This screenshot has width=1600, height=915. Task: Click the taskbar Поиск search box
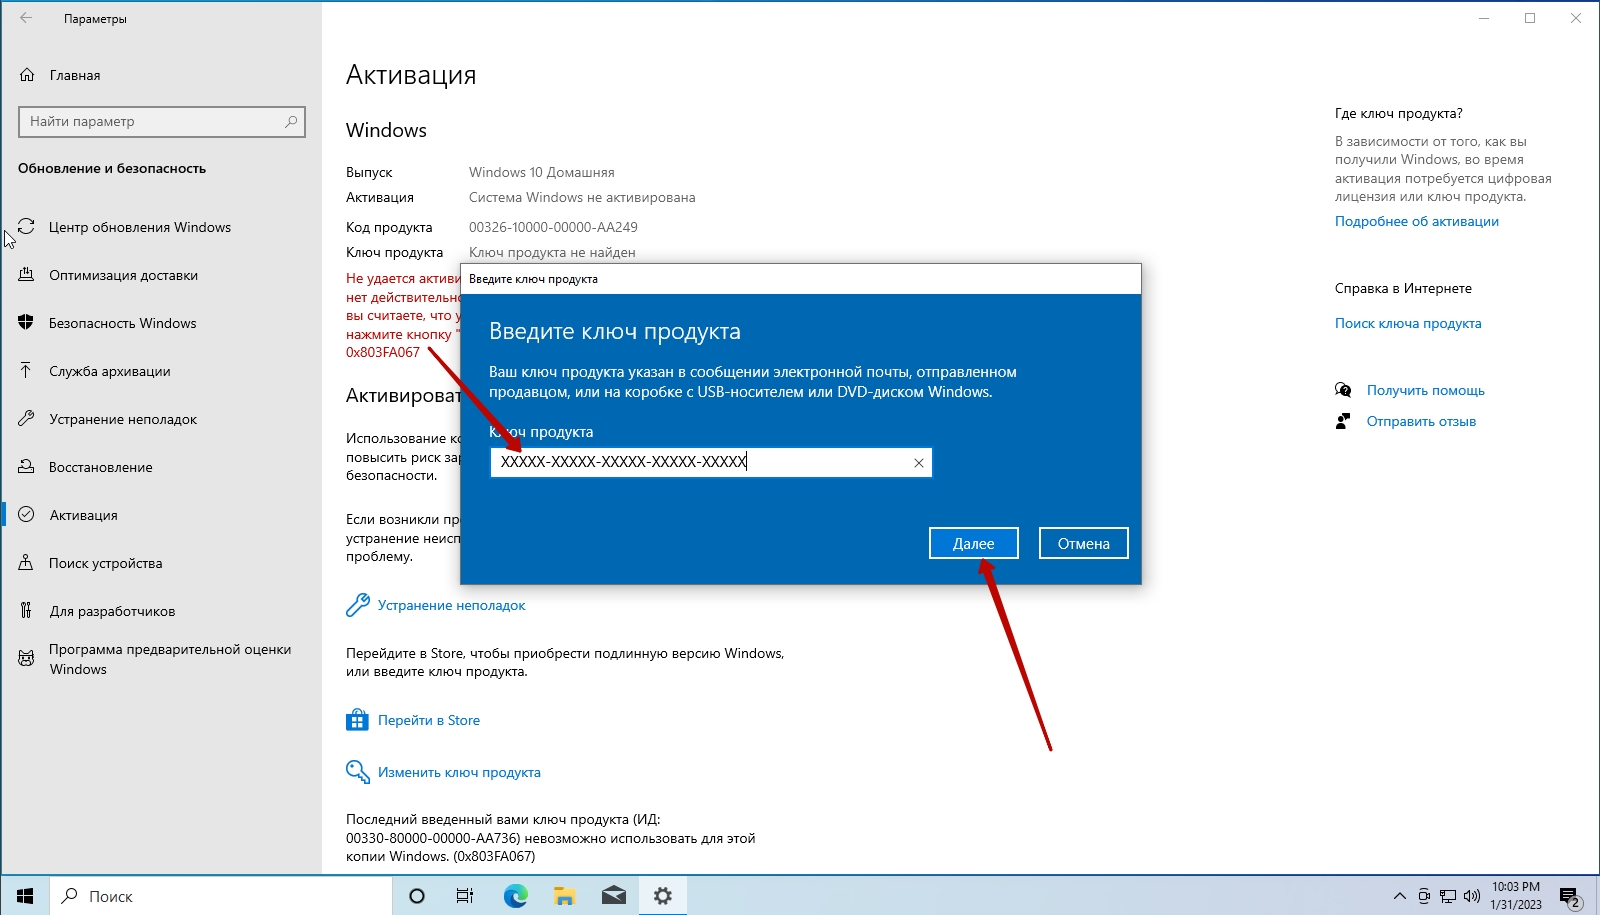tap(220, 896)
